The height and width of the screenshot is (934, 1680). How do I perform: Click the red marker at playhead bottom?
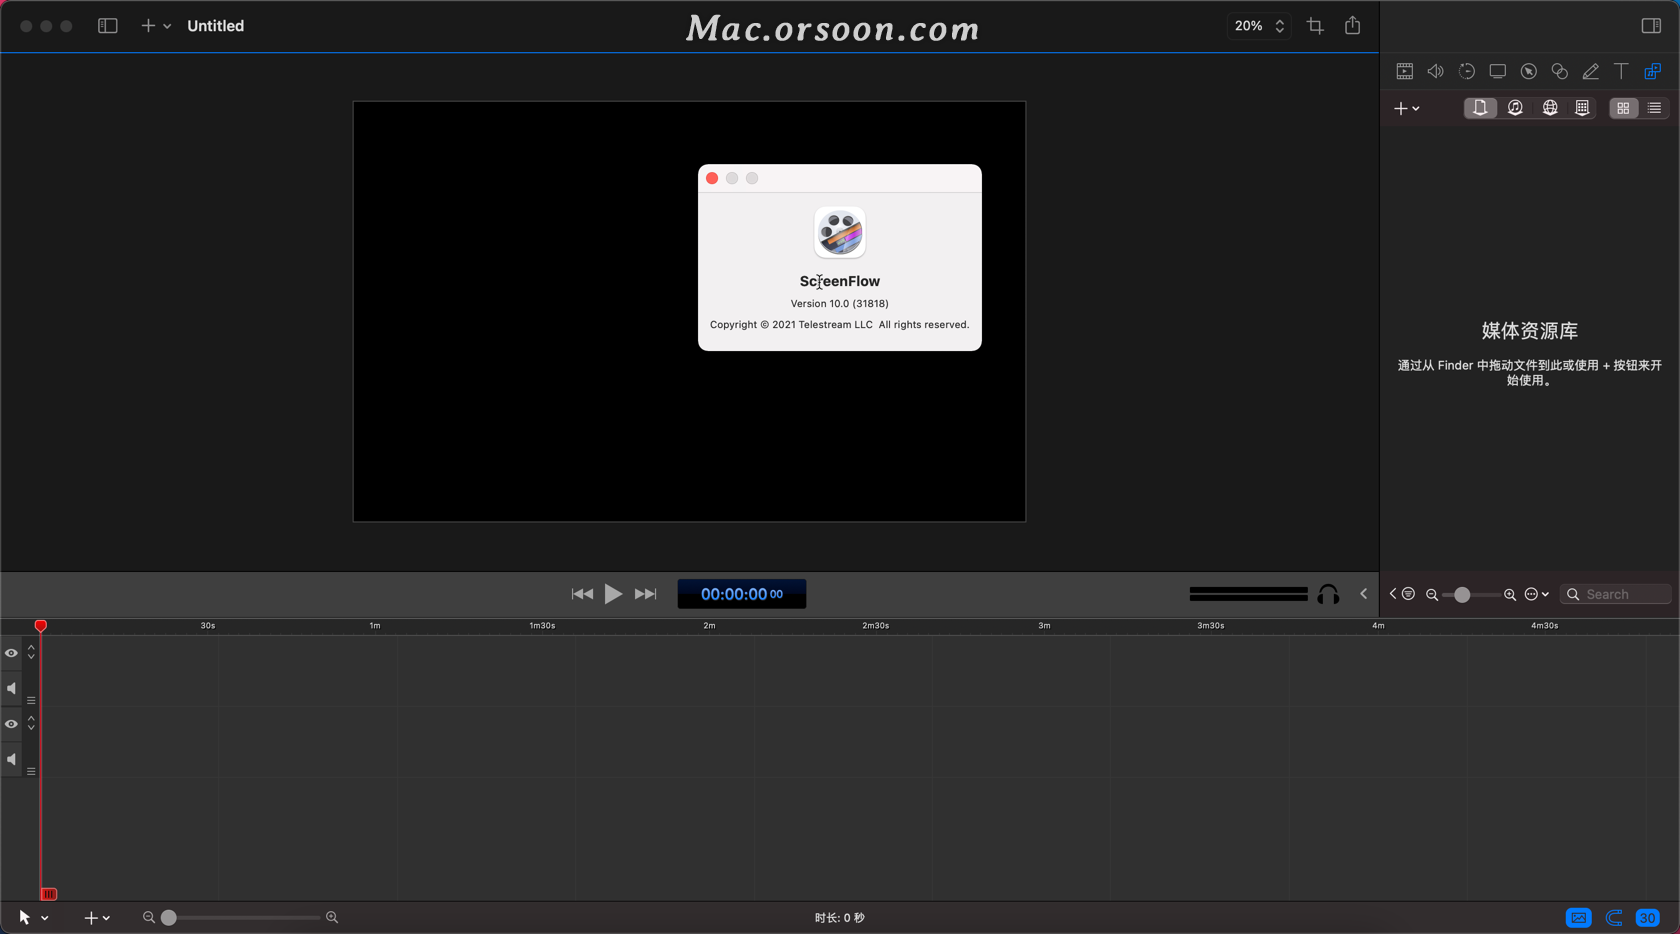click(x=49, y=894)
